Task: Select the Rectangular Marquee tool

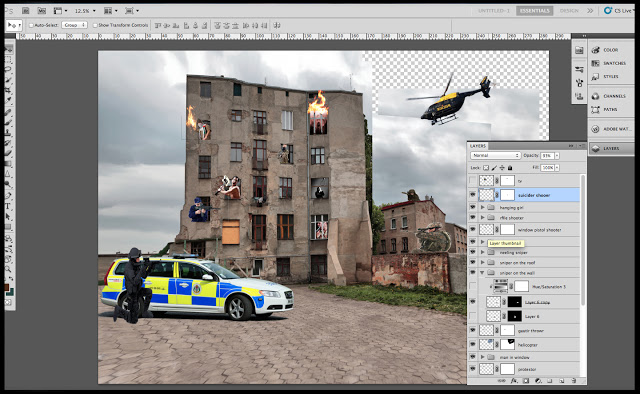Action: [8, 60]
